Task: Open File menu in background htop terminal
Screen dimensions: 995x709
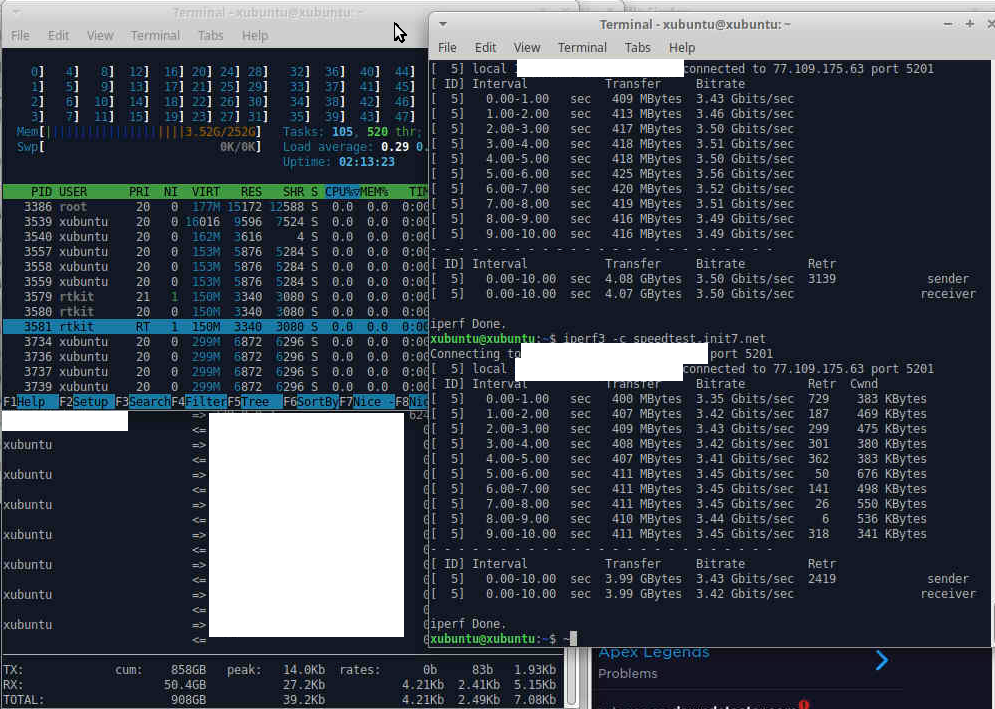Action: tap(20, 36)
